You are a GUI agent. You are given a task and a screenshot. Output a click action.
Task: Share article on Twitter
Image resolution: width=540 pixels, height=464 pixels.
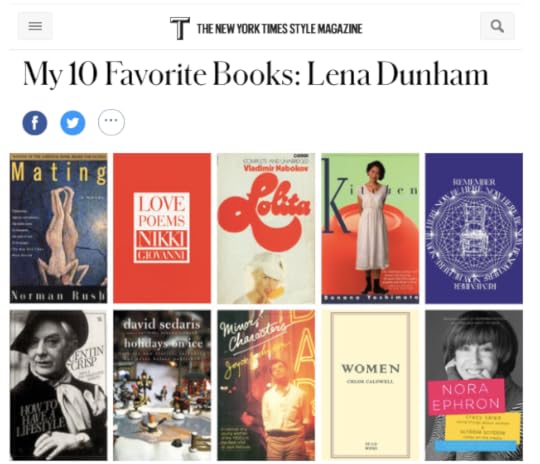73,123
